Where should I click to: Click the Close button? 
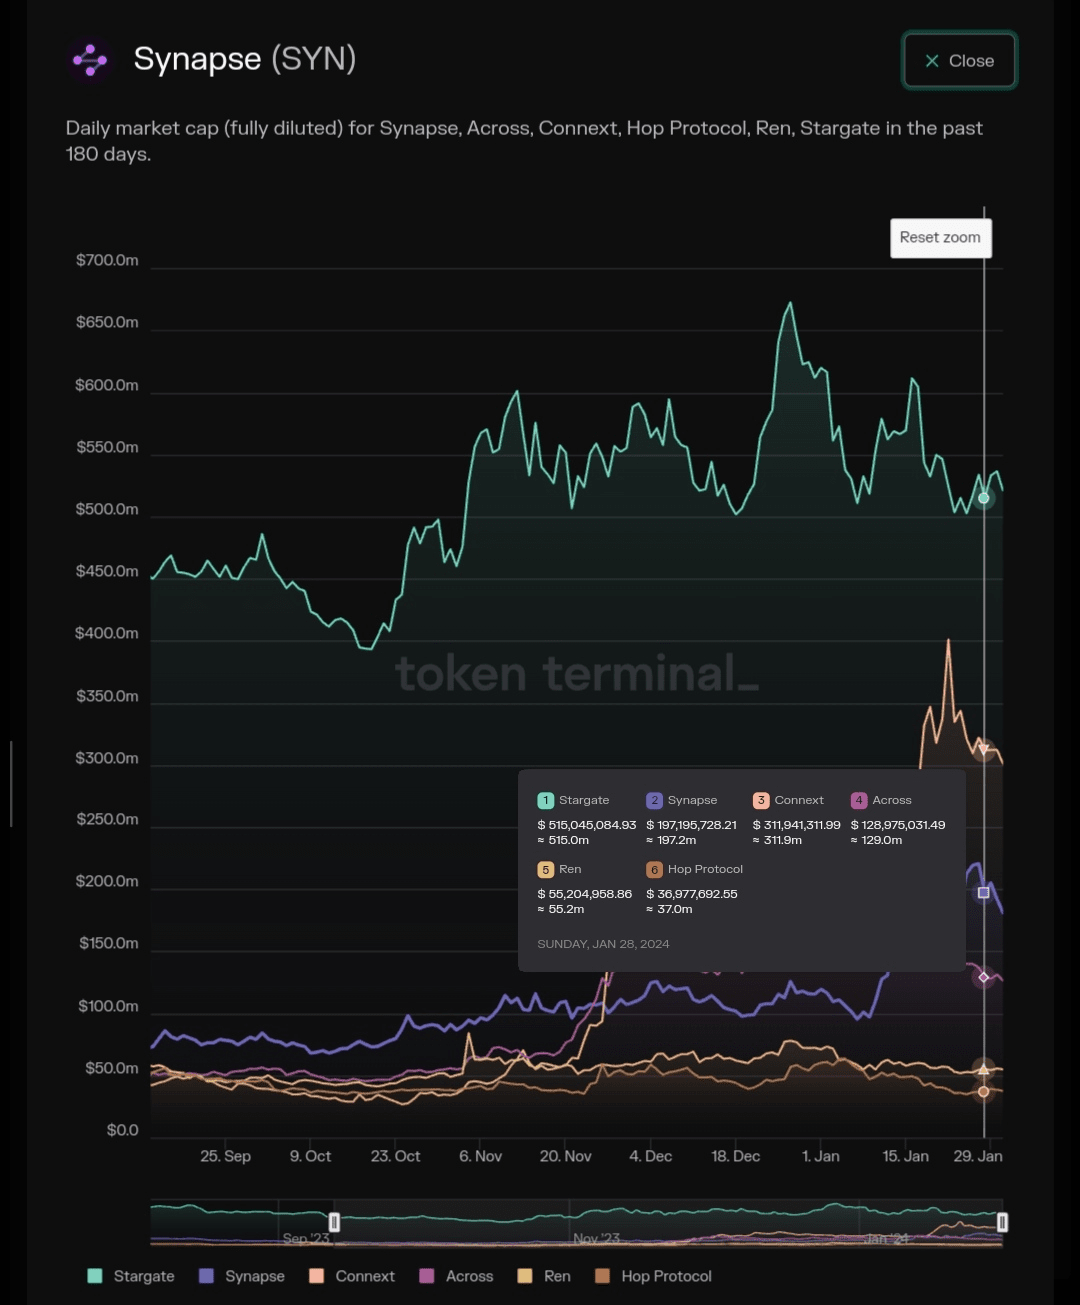958,60
